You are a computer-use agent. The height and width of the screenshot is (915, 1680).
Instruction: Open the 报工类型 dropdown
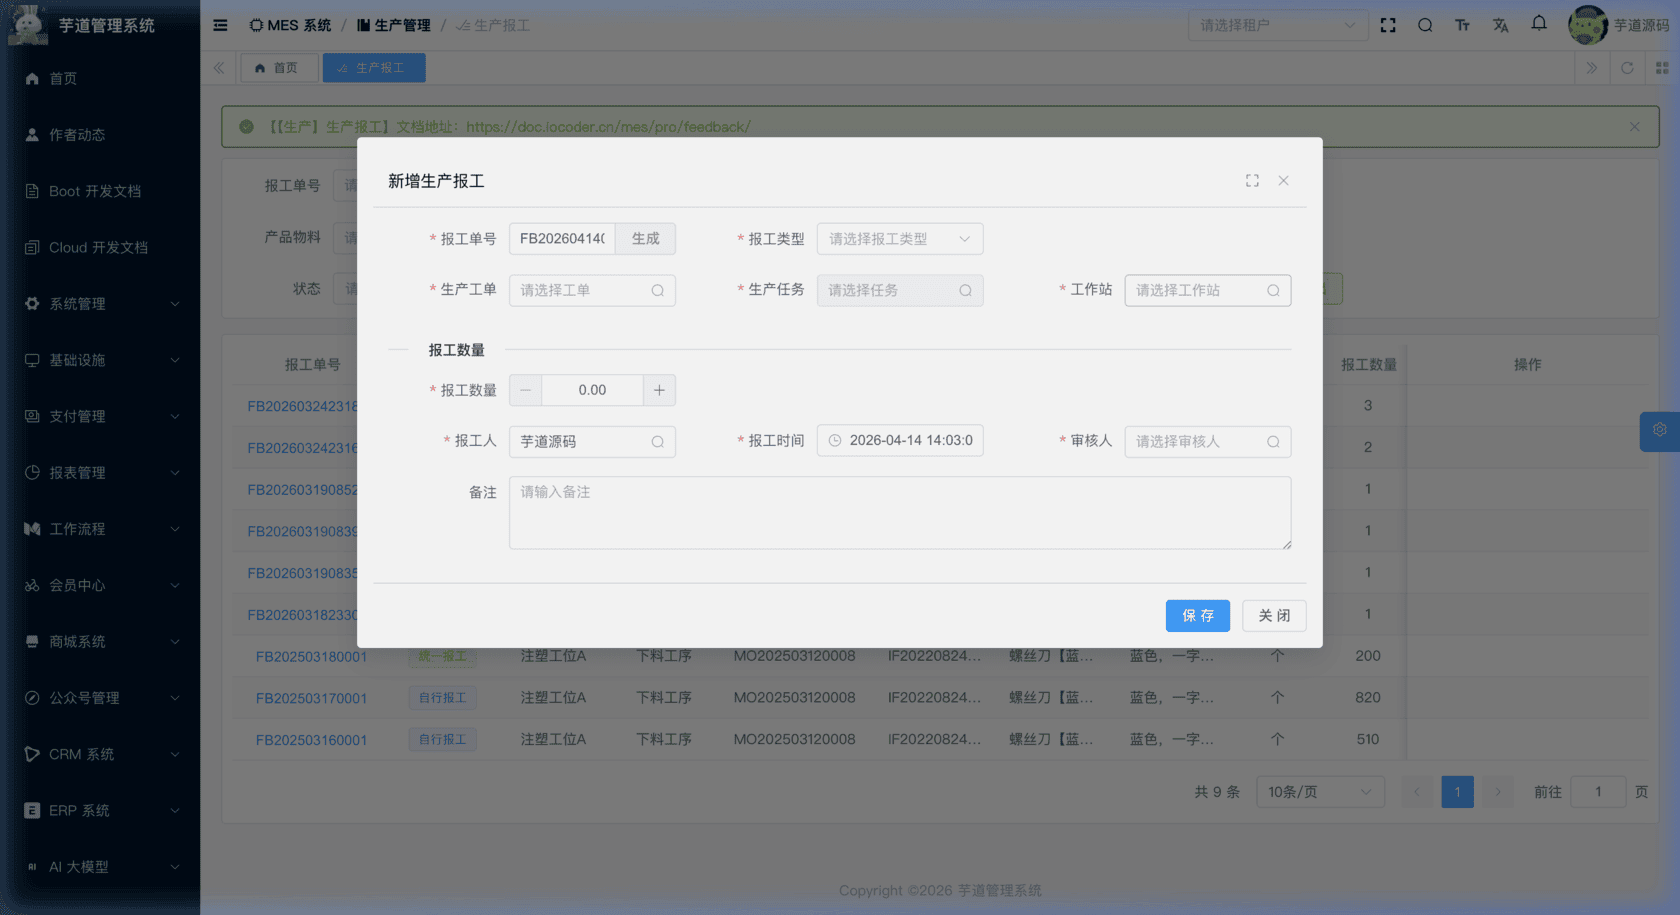coord(898,238)
